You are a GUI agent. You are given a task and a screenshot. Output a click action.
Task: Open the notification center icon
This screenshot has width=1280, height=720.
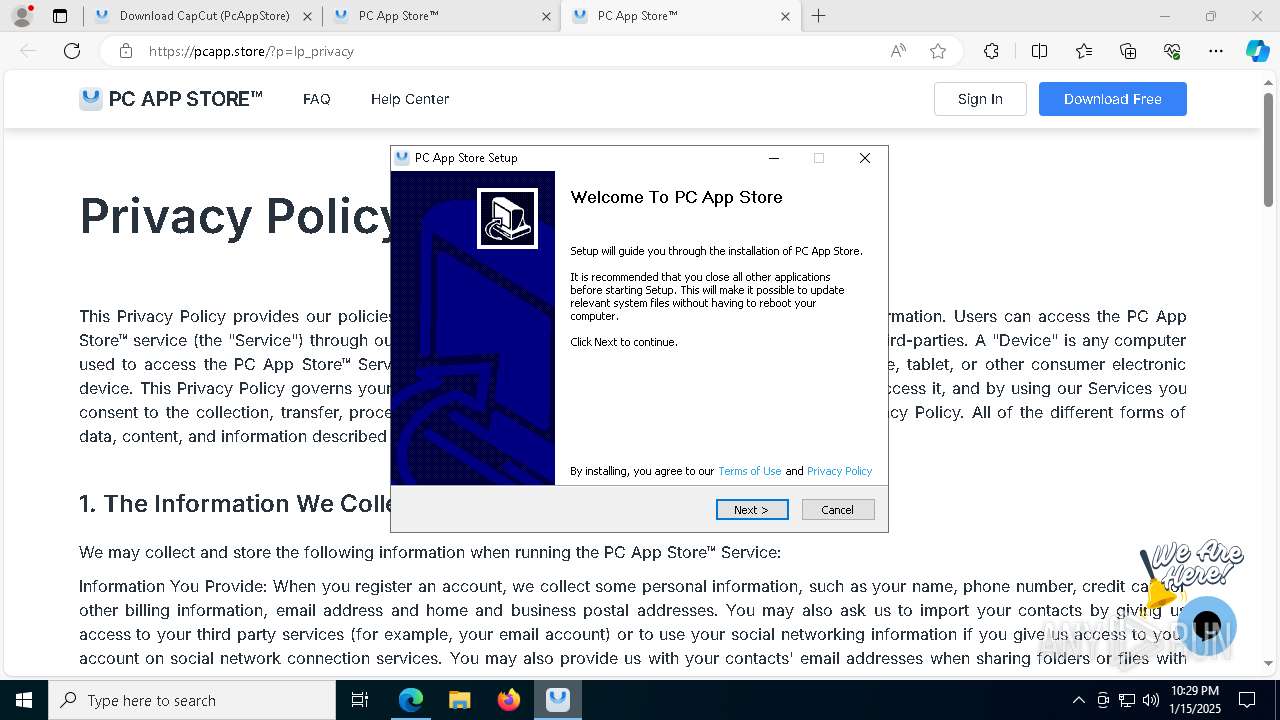[x=1247, y=700]
